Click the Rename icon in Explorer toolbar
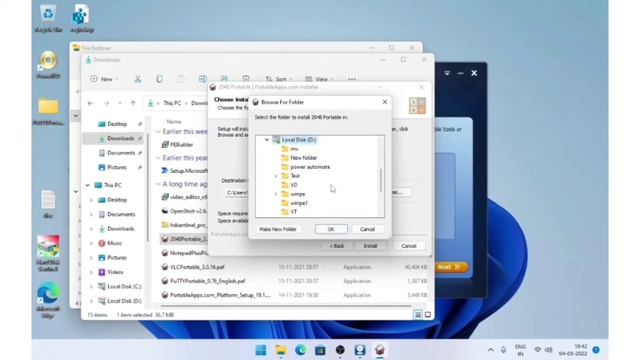640x360 pixels. pyautogui.click(x=202, y=79)
